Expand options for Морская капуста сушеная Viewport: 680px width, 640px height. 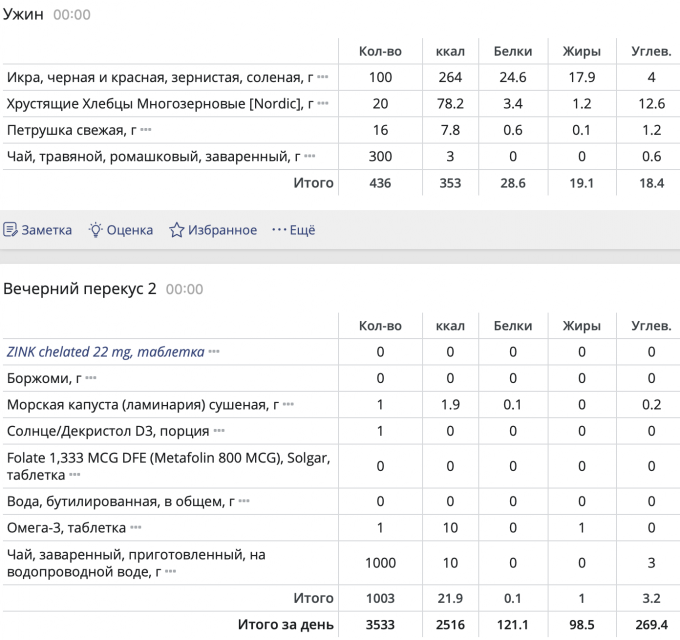pos(288,405)
